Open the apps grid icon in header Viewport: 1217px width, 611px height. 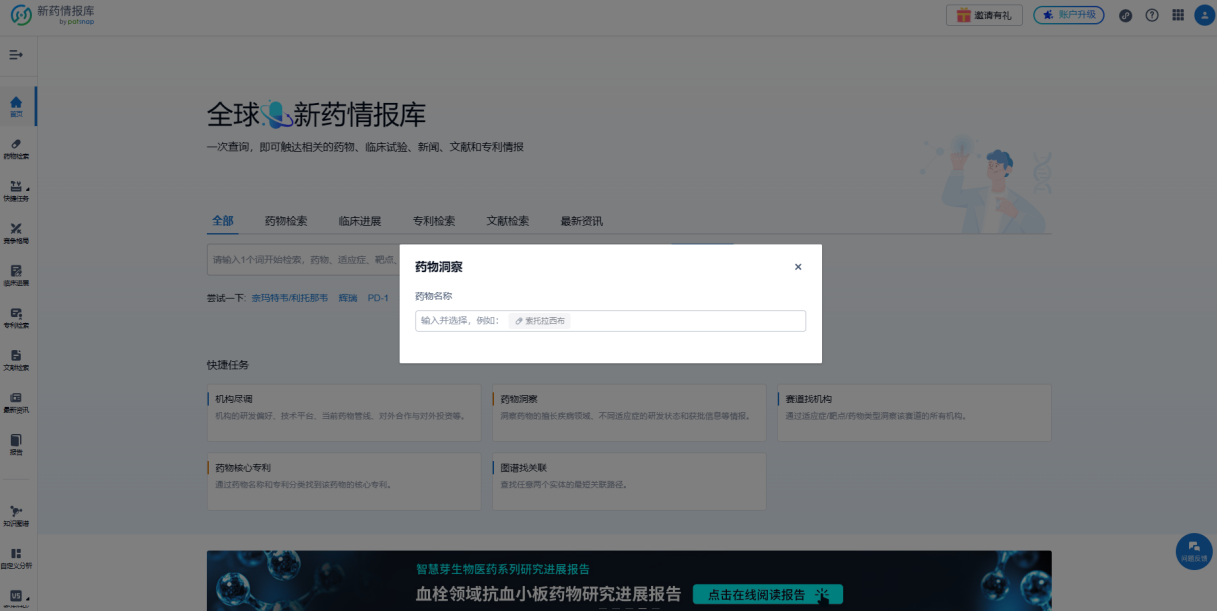pos(1177,15)
